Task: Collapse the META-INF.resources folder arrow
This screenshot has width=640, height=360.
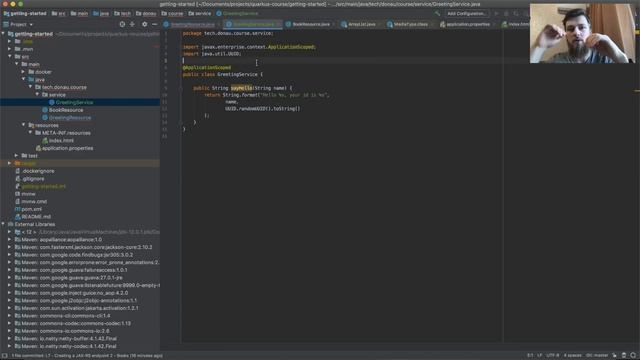Action: pos(31,133)
